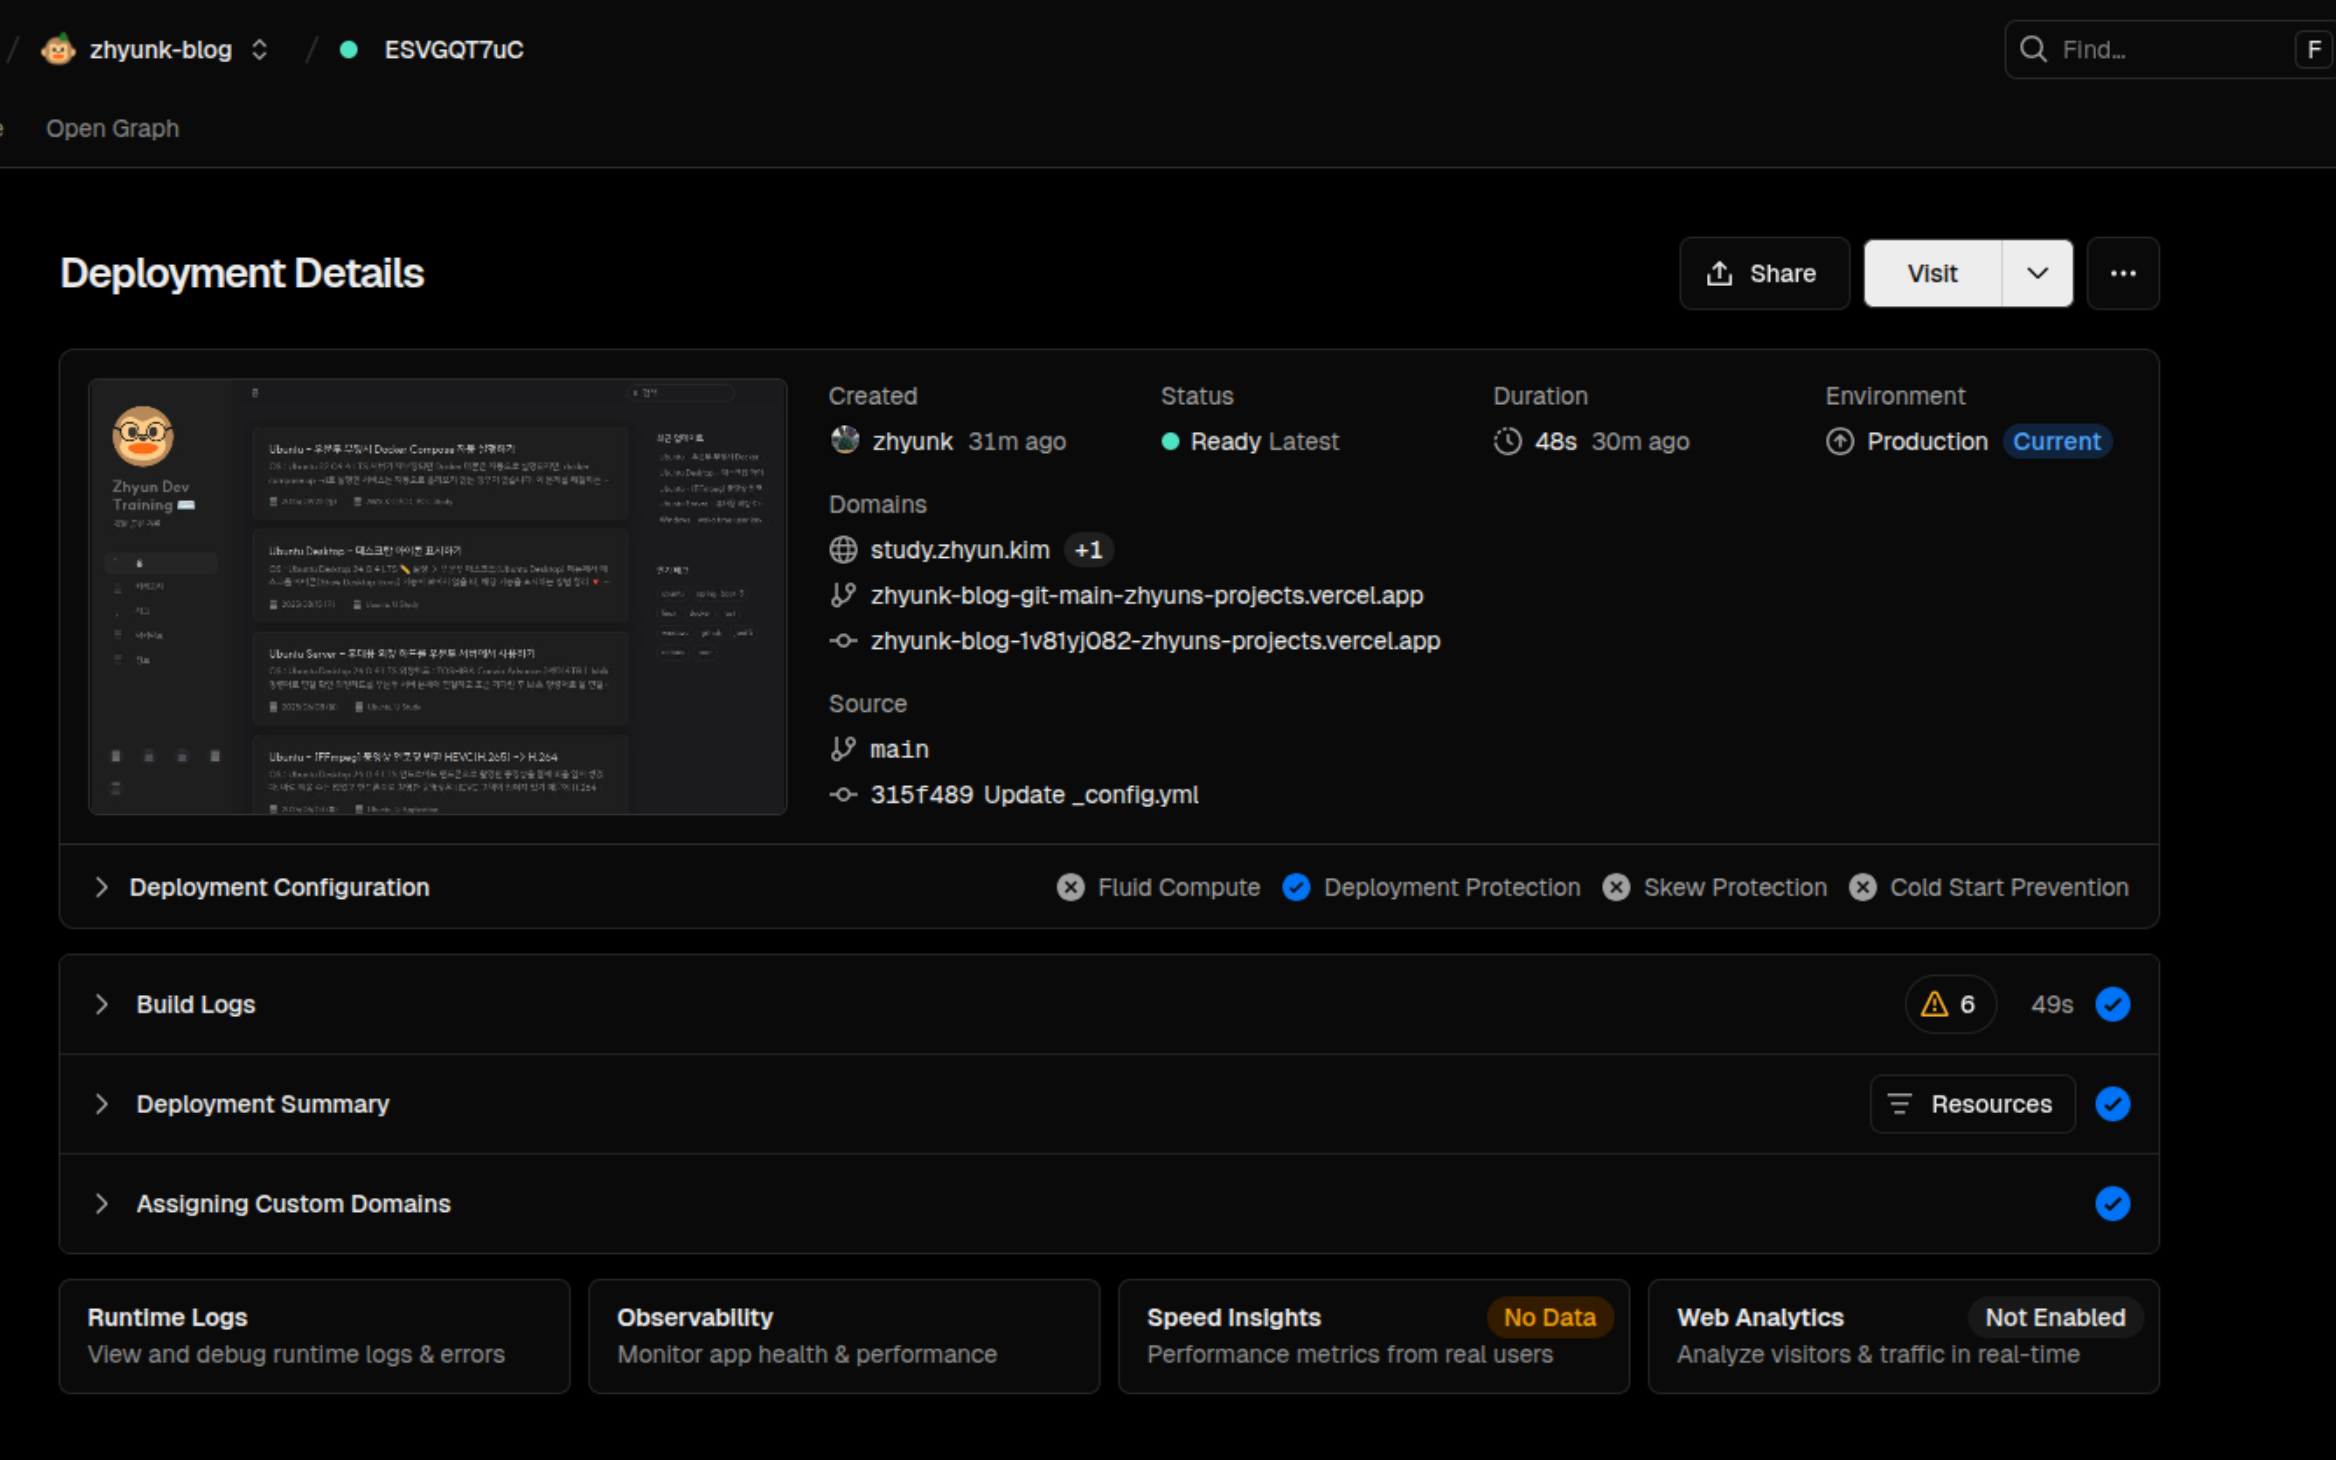2336x1460 pixels.
Task: Click the branch icon next to main
Action: (x=843, y=748)
